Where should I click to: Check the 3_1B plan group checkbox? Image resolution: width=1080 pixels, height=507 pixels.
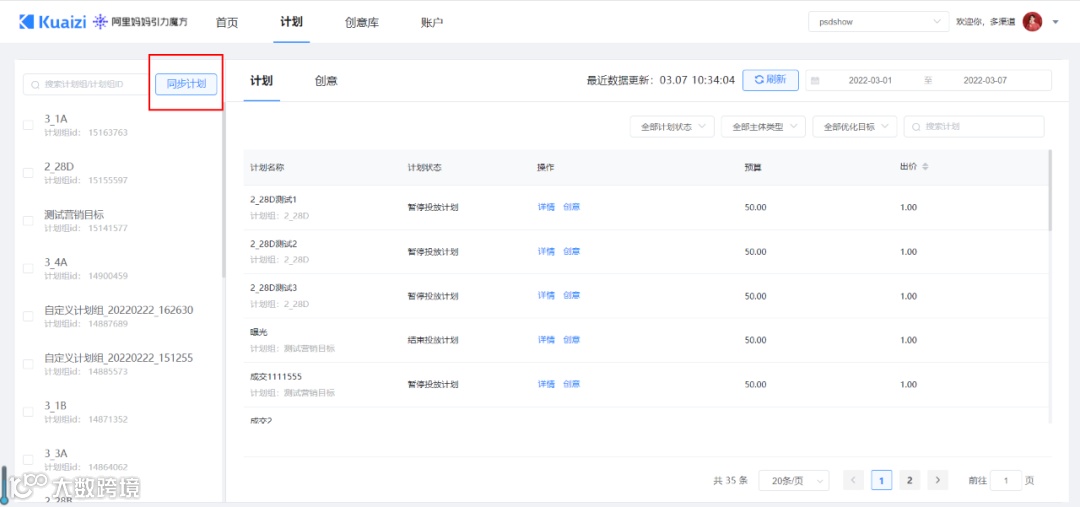(x=28, y=412)
